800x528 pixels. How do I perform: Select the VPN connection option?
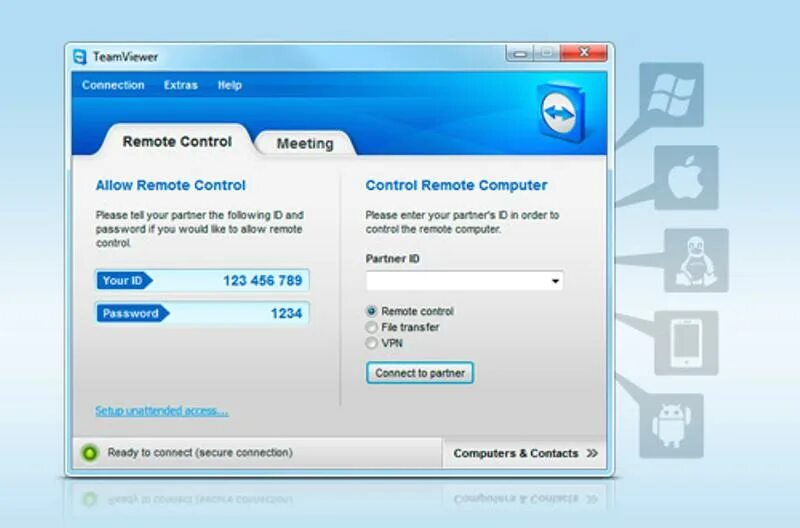click(371, 343)
